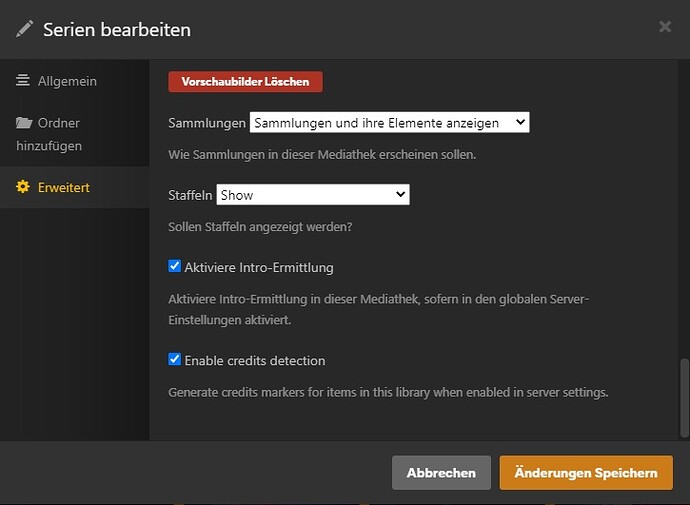Click the Allgemein list icon
Screen dimensions: 690x505
[x=23, y=81]
